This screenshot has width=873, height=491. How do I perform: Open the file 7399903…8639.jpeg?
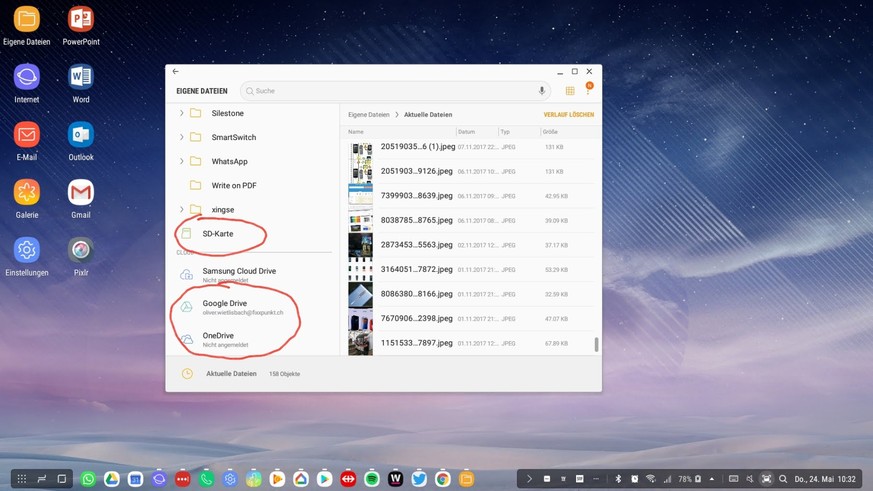pyautogui.click(x=418, y=195)
